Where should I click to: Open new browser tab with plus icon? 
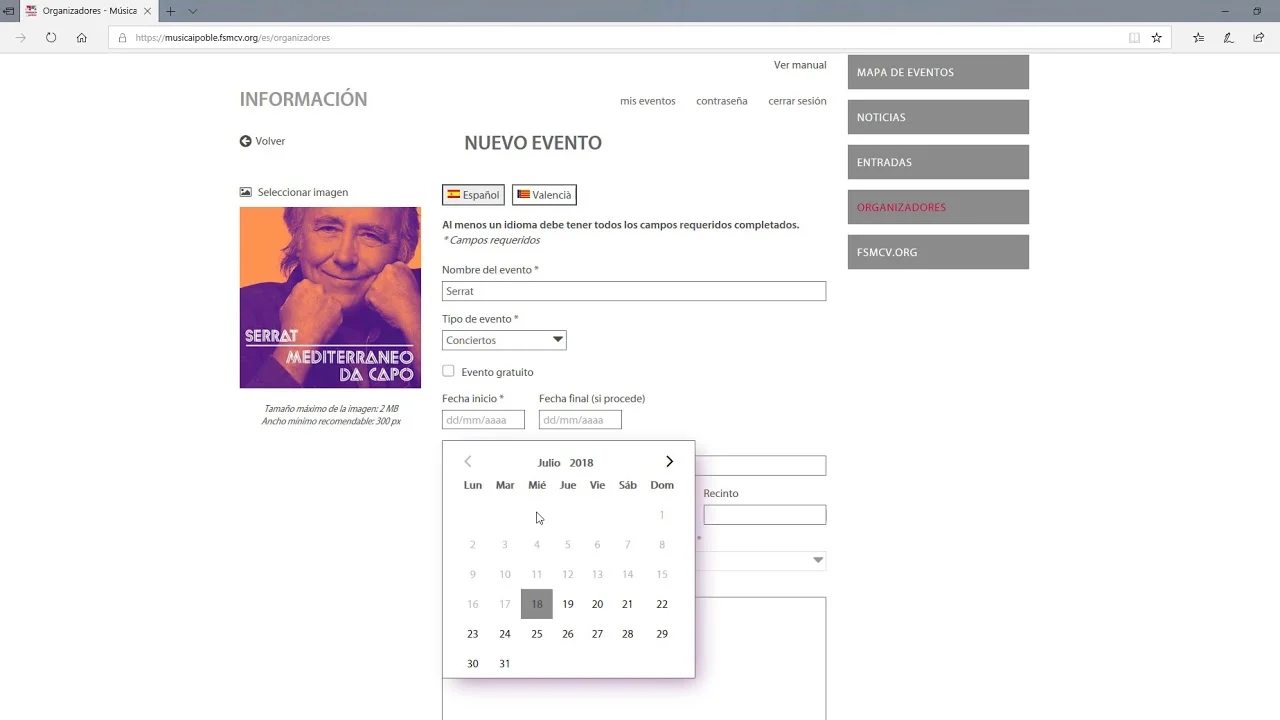point(170,11)
